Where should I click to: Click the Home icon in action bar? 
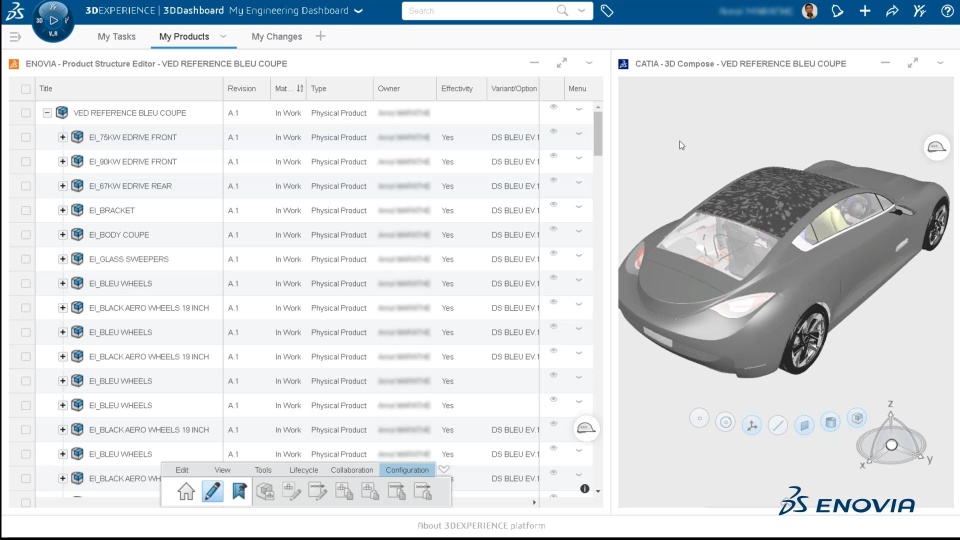(x=186, y=491)
